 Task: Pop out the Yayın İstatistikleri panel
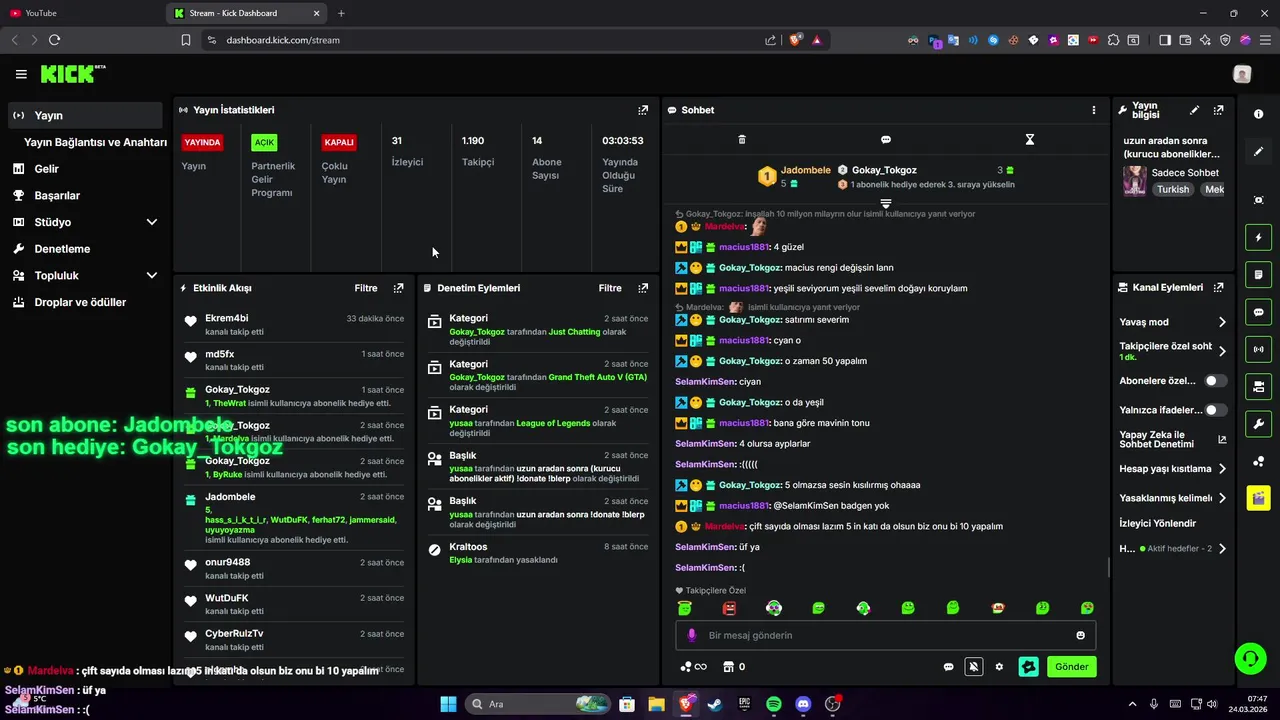[x=643, y=110]
